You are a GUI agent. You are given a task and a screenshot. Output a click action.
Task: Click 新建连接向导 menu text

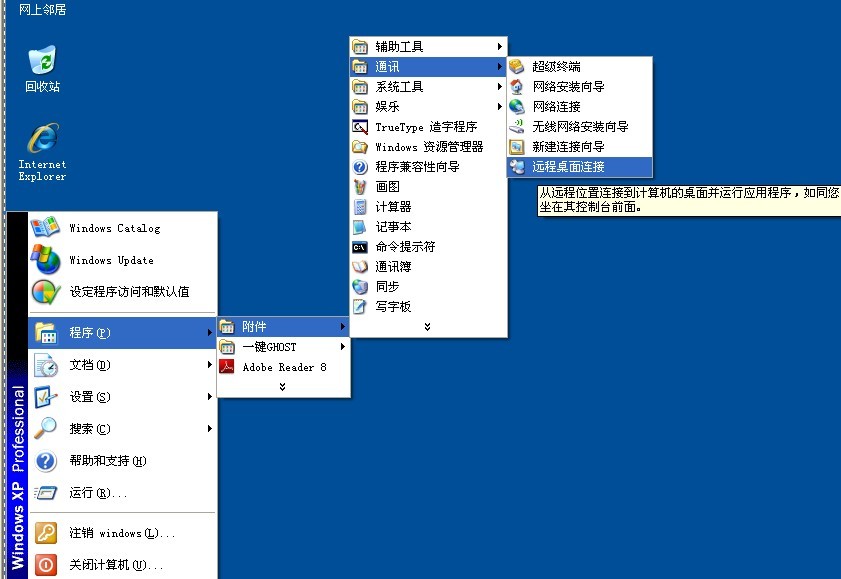tap(568, 146)
